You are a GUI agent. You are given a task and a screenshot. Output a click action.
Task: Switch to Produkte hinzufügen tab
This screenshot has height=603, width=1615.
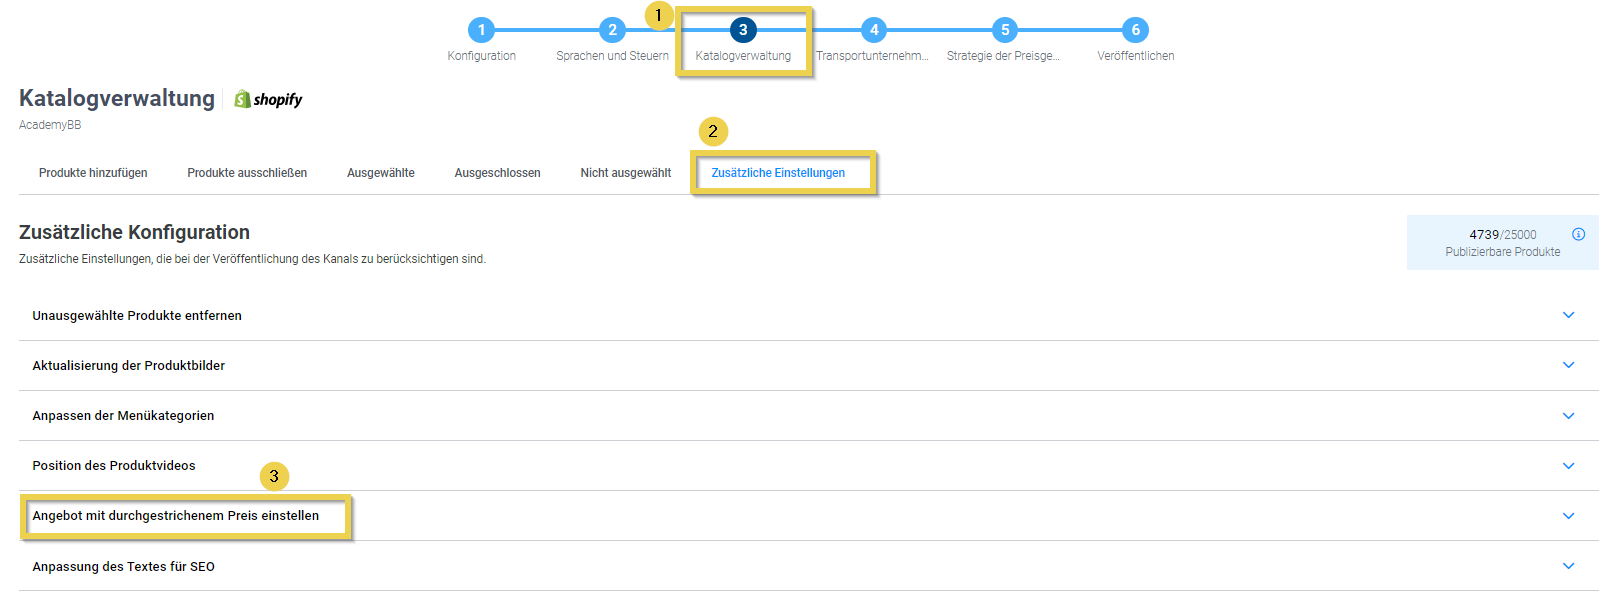[93, 173]
